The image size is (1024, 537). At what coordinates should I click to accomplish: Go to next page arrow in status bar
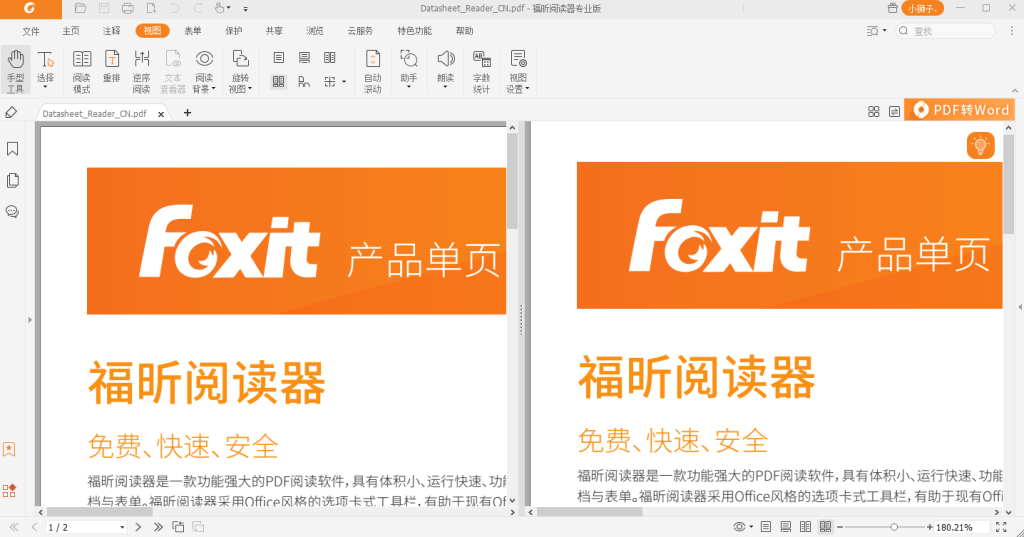pyautogui.click(x=138, y=527)
